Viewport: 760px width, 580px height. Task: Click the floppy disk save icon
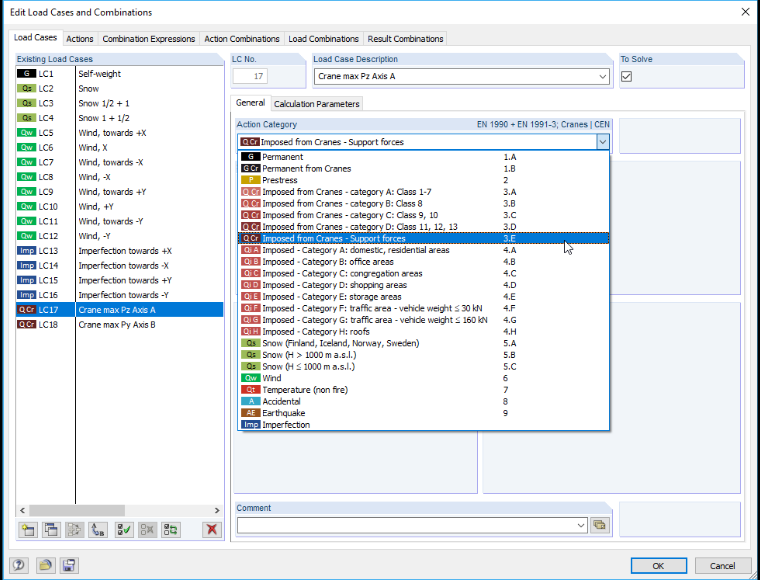tap(69, 565)
